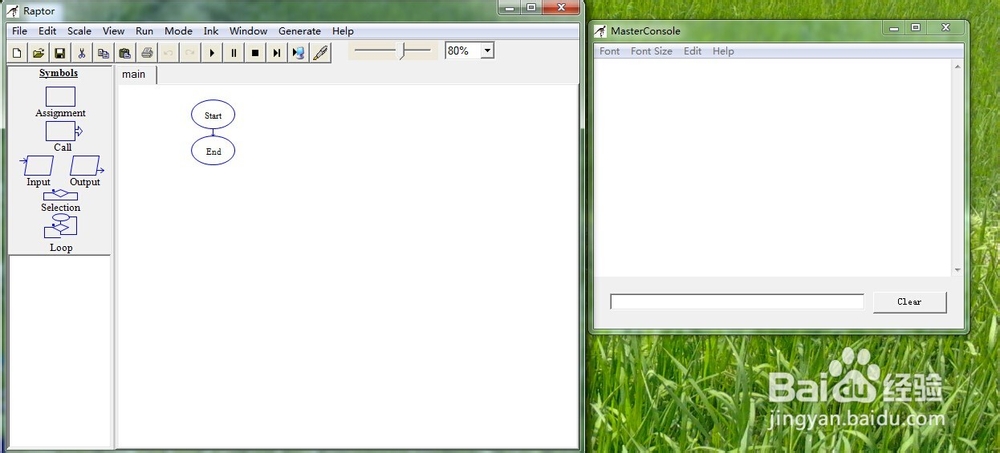1000x453 pixels.
Task: Open the Generate menu
Action: (x=300, y=31)
